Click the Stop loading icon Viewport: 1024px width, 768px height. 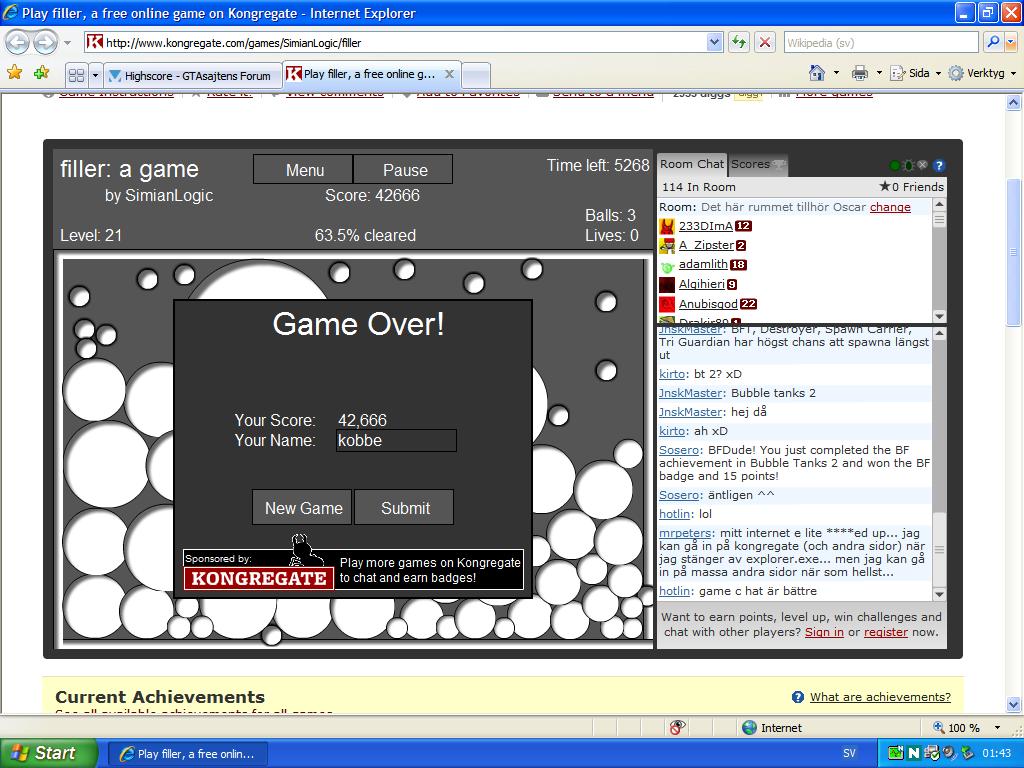[765, 42]
